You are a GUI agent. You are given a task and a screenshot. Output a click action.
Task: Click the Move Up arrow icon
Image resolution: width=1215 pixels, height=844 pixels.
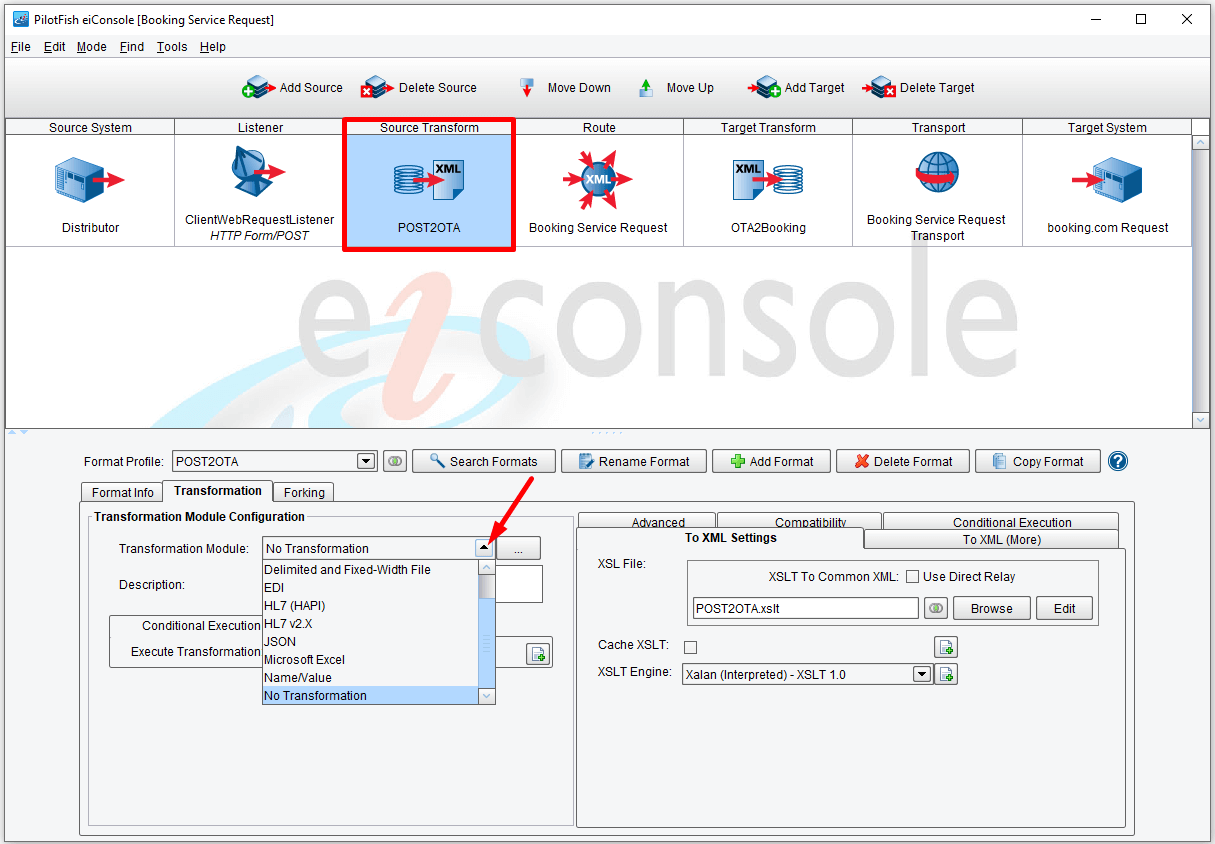coord(646,88)
